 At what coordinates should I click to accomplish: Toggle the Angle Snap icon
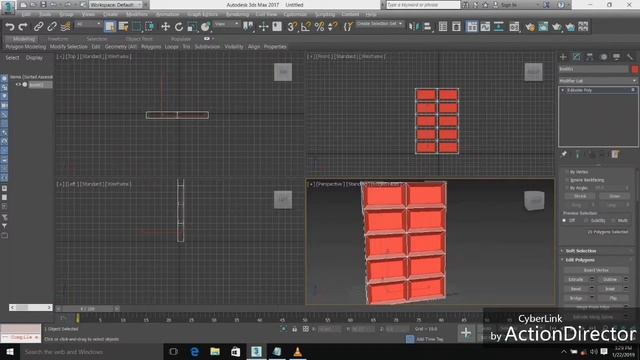pyautogui.click(x=306, y=27)
